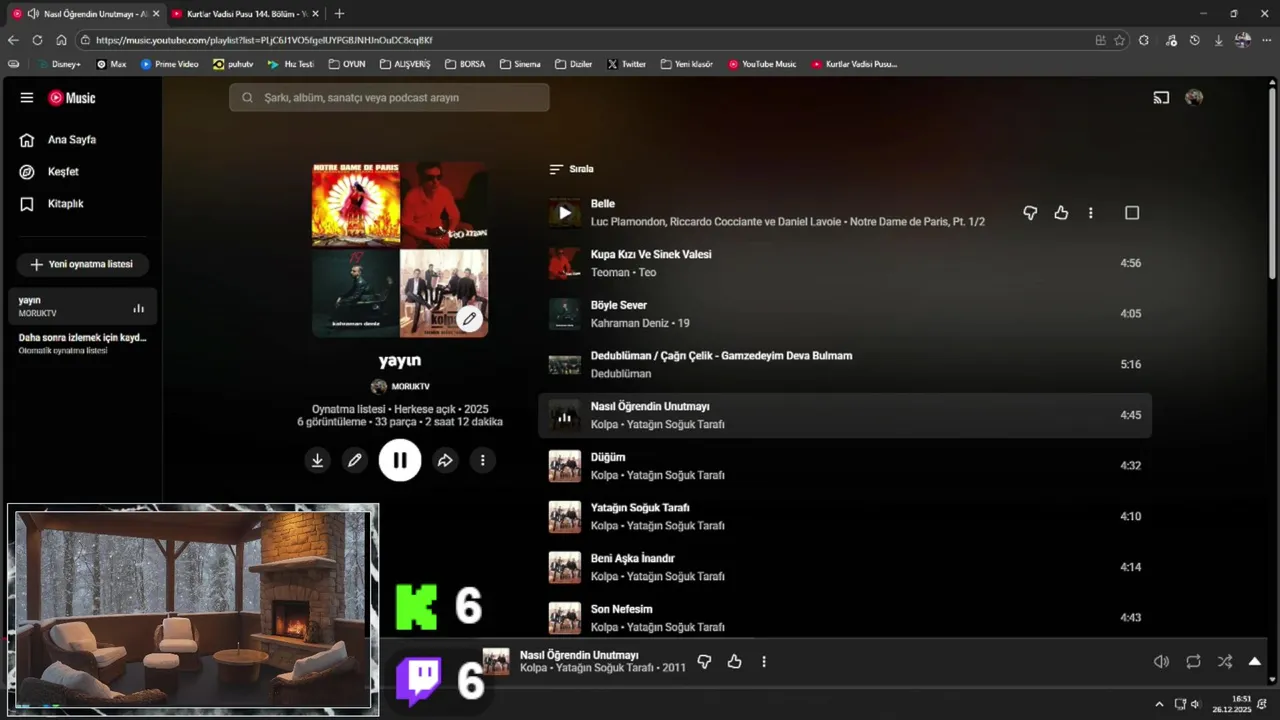Open more options under playlist header
The width and height of the screenshot is (1280, 720).
[483, 460]
